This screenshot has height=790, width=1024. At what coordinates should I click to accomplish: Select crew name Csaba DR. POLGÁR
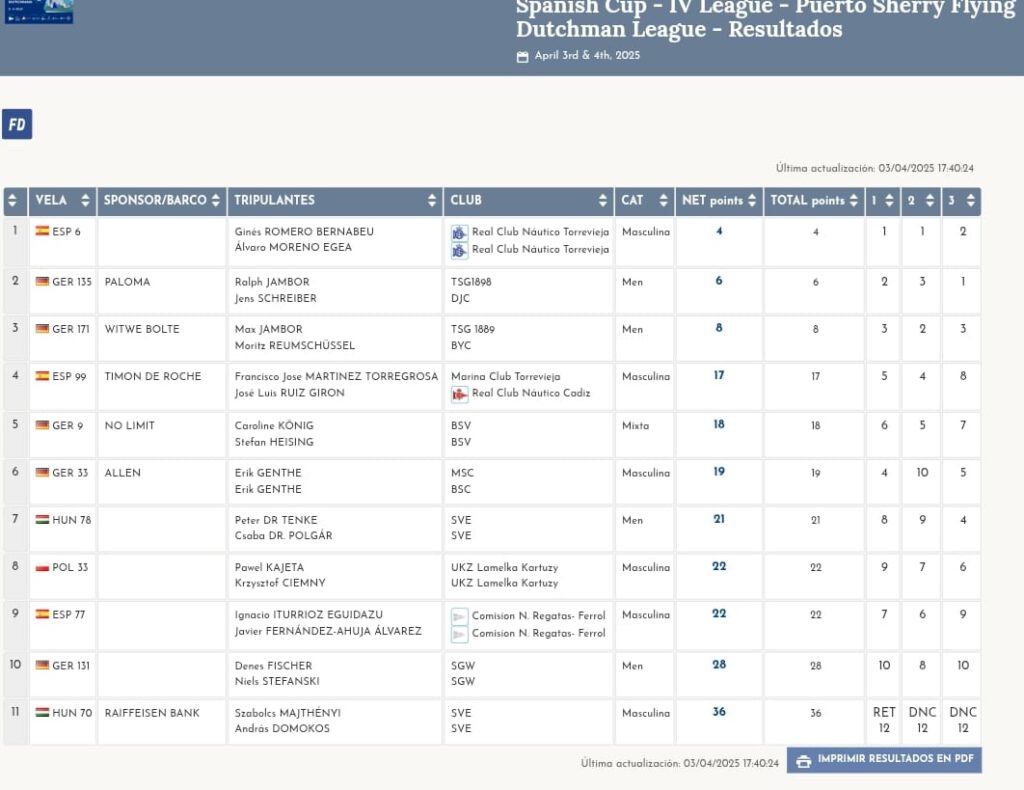click(283, 535)
